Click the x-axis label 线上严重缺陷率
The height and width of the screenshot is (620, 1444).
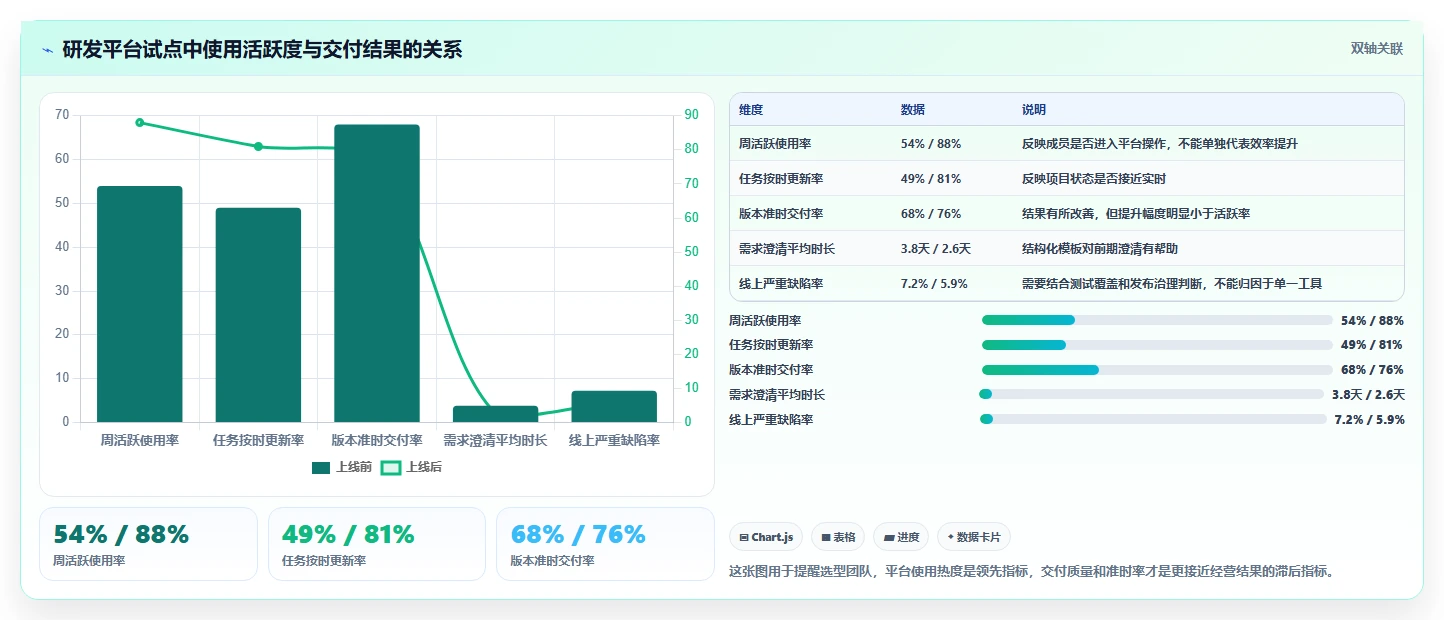tap(614, 440)
